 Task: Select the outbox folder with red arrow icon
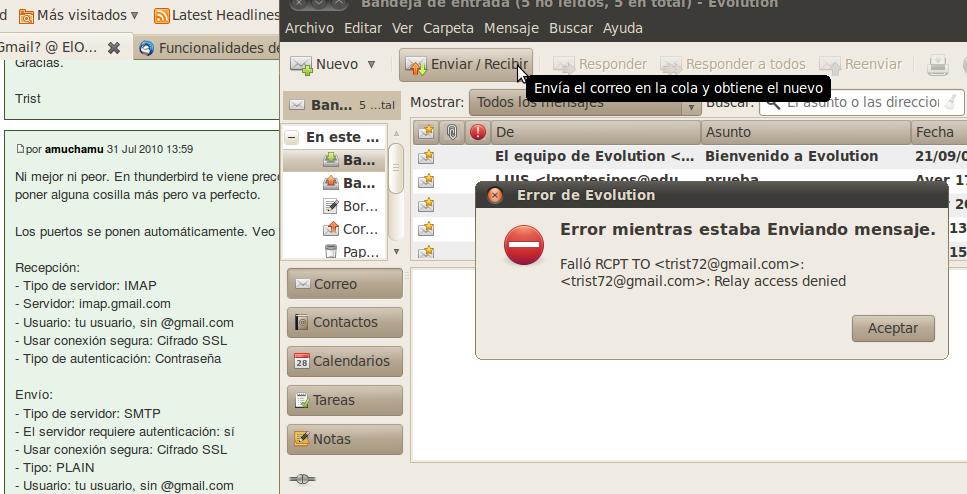(335, 183)
